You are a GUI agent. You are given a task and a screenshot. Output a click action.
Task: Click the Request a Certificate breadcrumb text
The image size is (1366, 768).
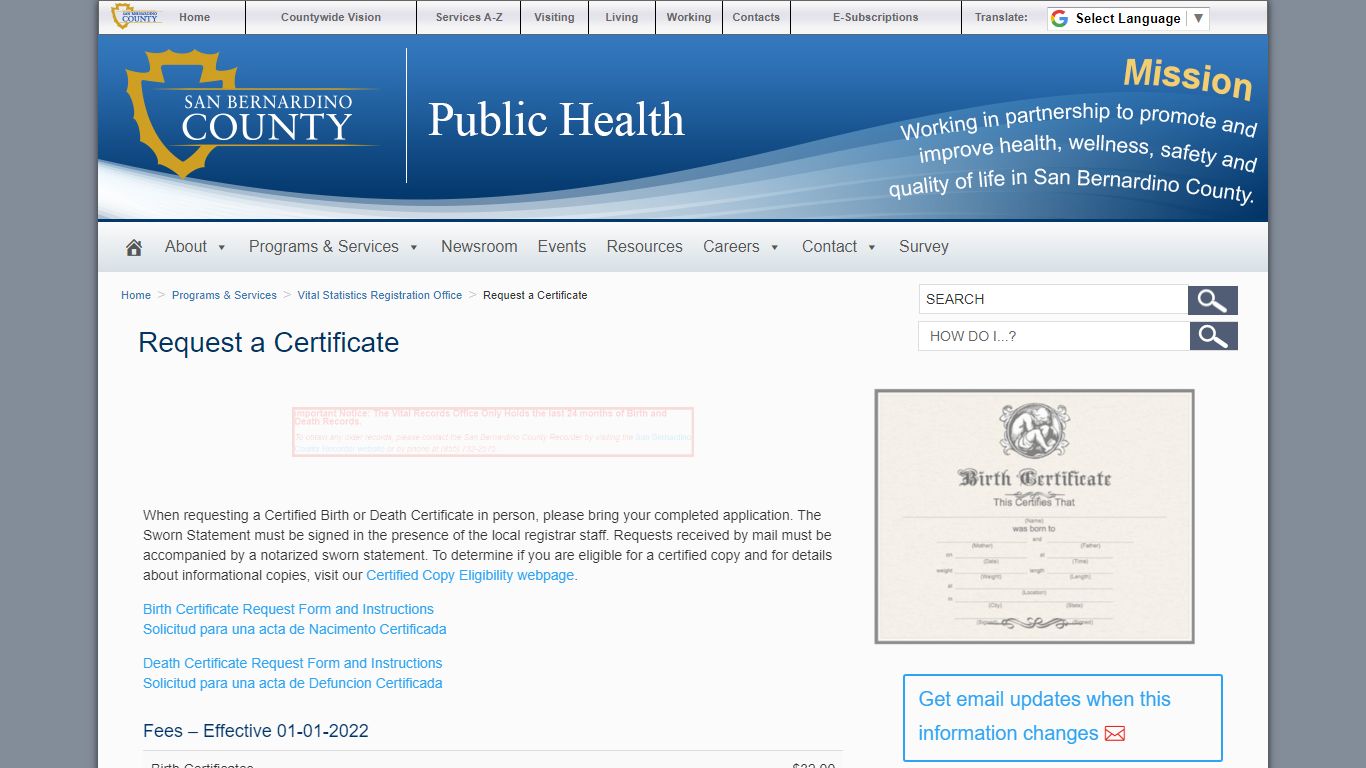tap(535, 295)
